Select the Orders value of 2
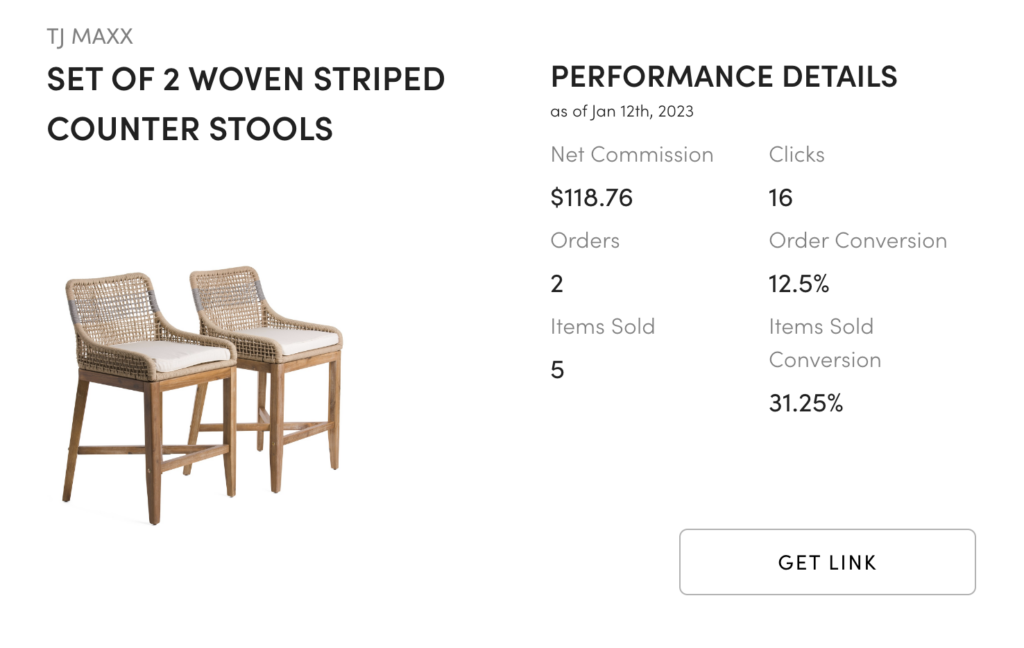 [556, 284]
